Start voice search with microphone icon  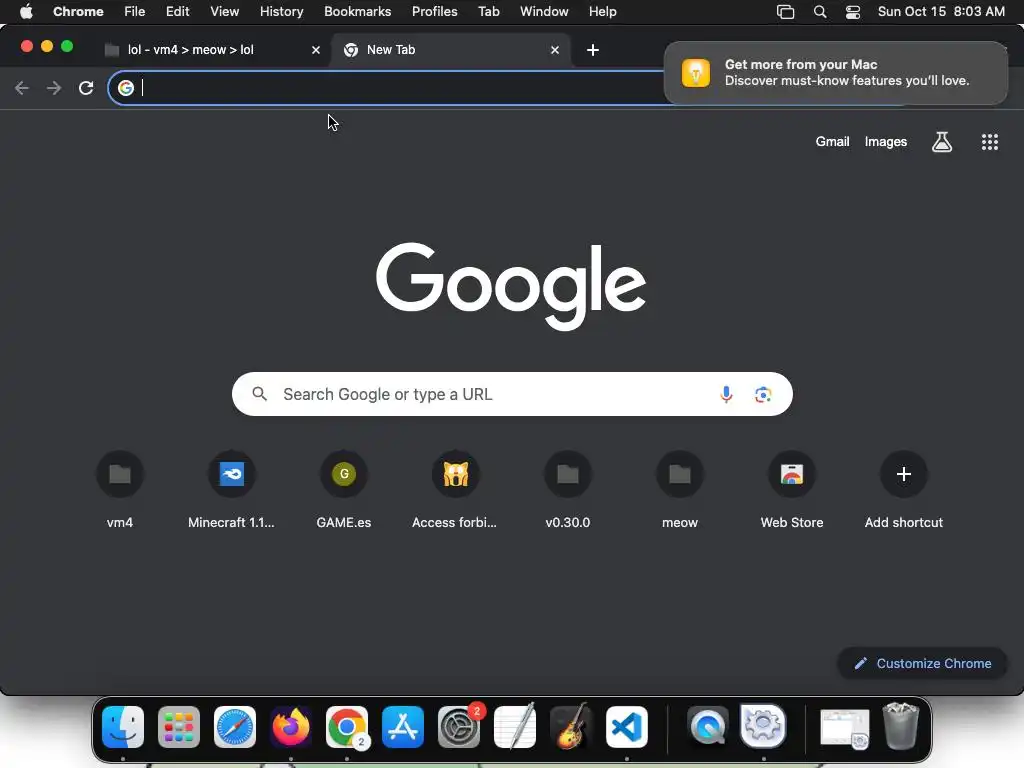tap(726, 394)
